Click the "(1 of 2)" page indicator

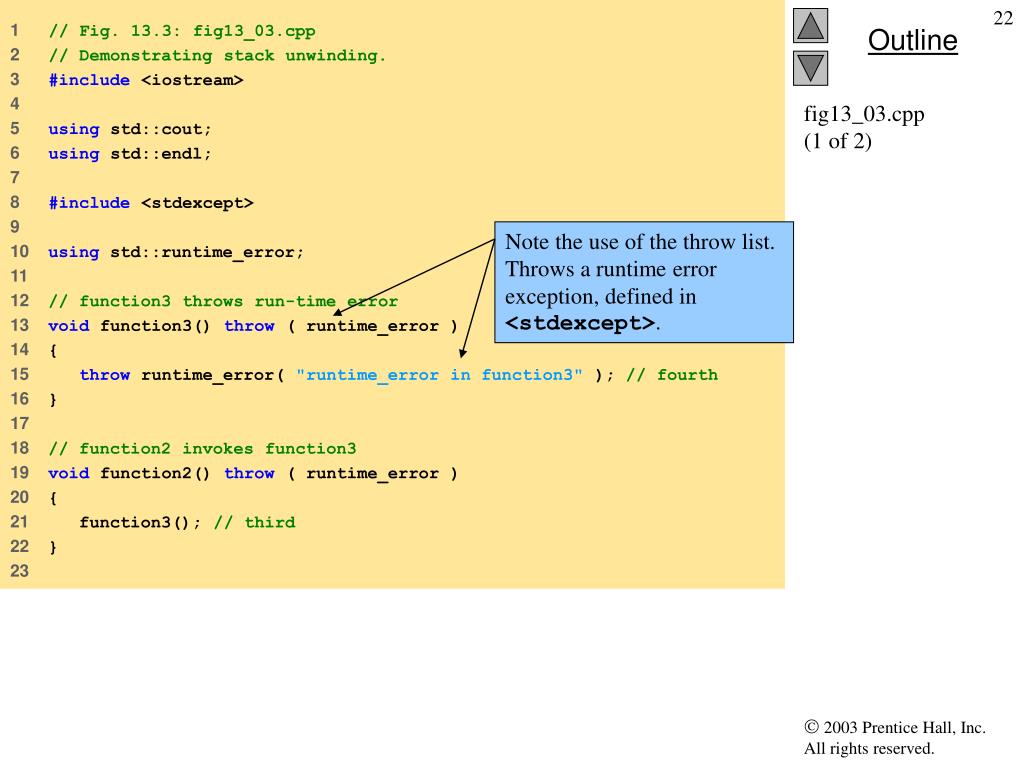[838, 141]
